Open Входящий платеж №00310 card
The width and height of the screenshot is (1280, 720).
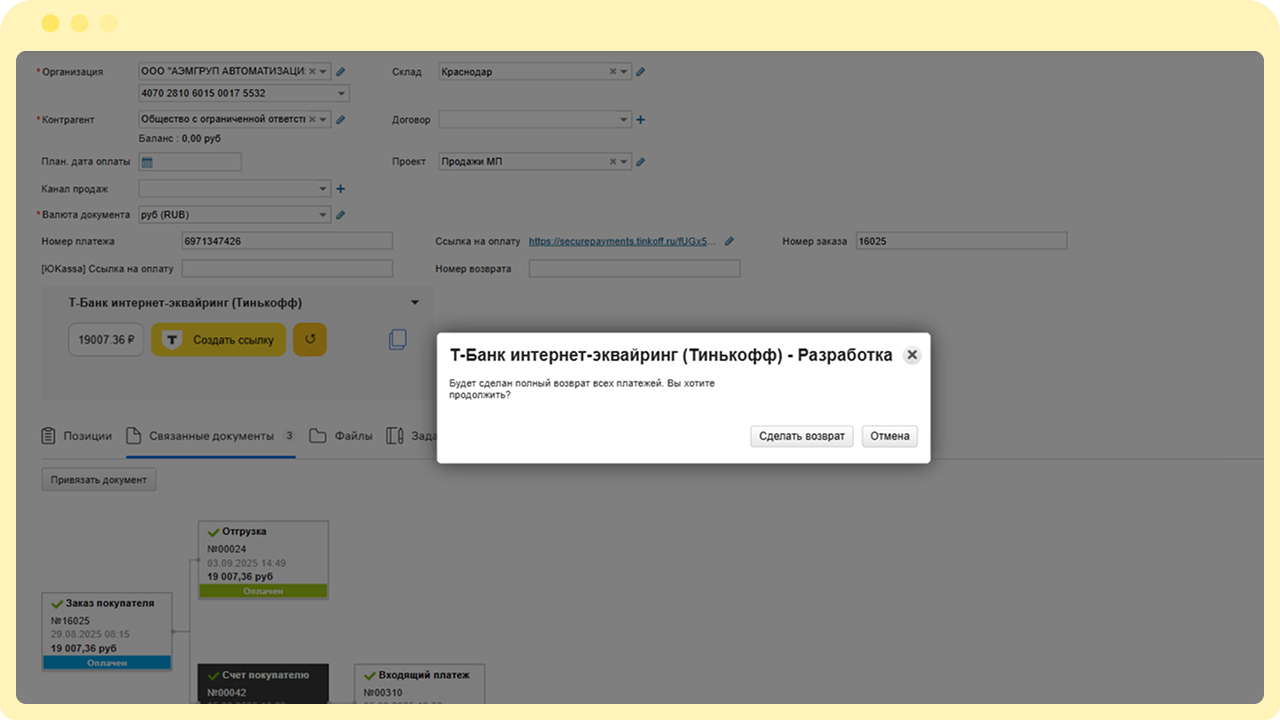(x=419, y=684)
